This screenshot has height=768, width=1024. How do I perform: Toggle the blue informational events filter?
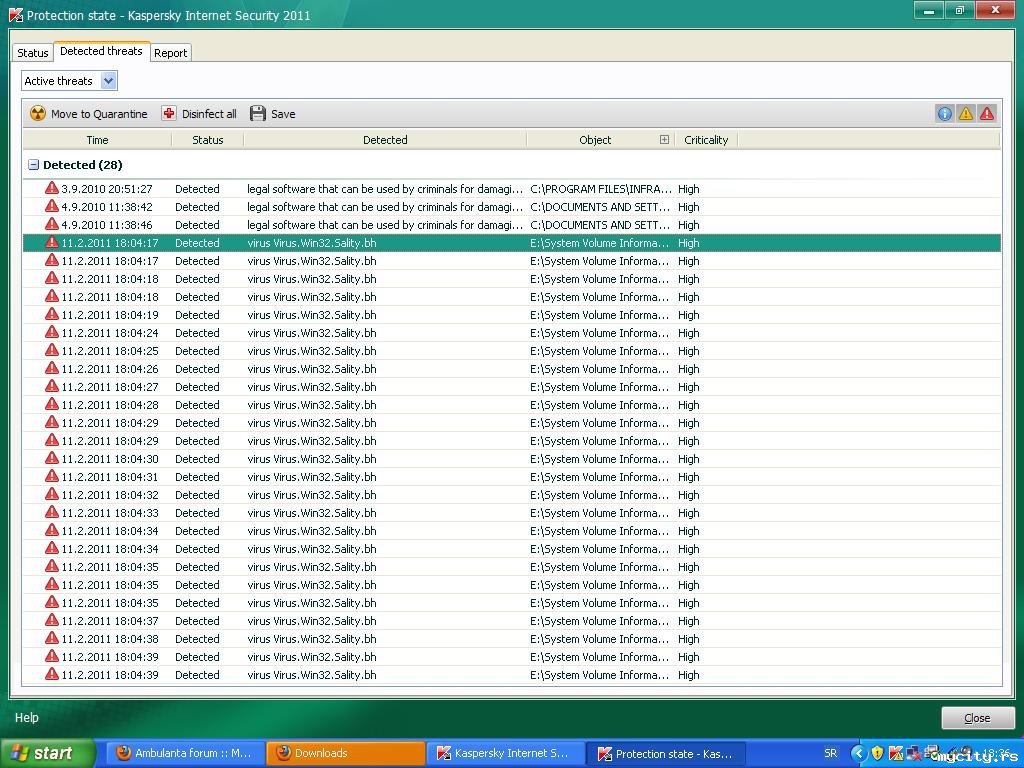[944, 114]
